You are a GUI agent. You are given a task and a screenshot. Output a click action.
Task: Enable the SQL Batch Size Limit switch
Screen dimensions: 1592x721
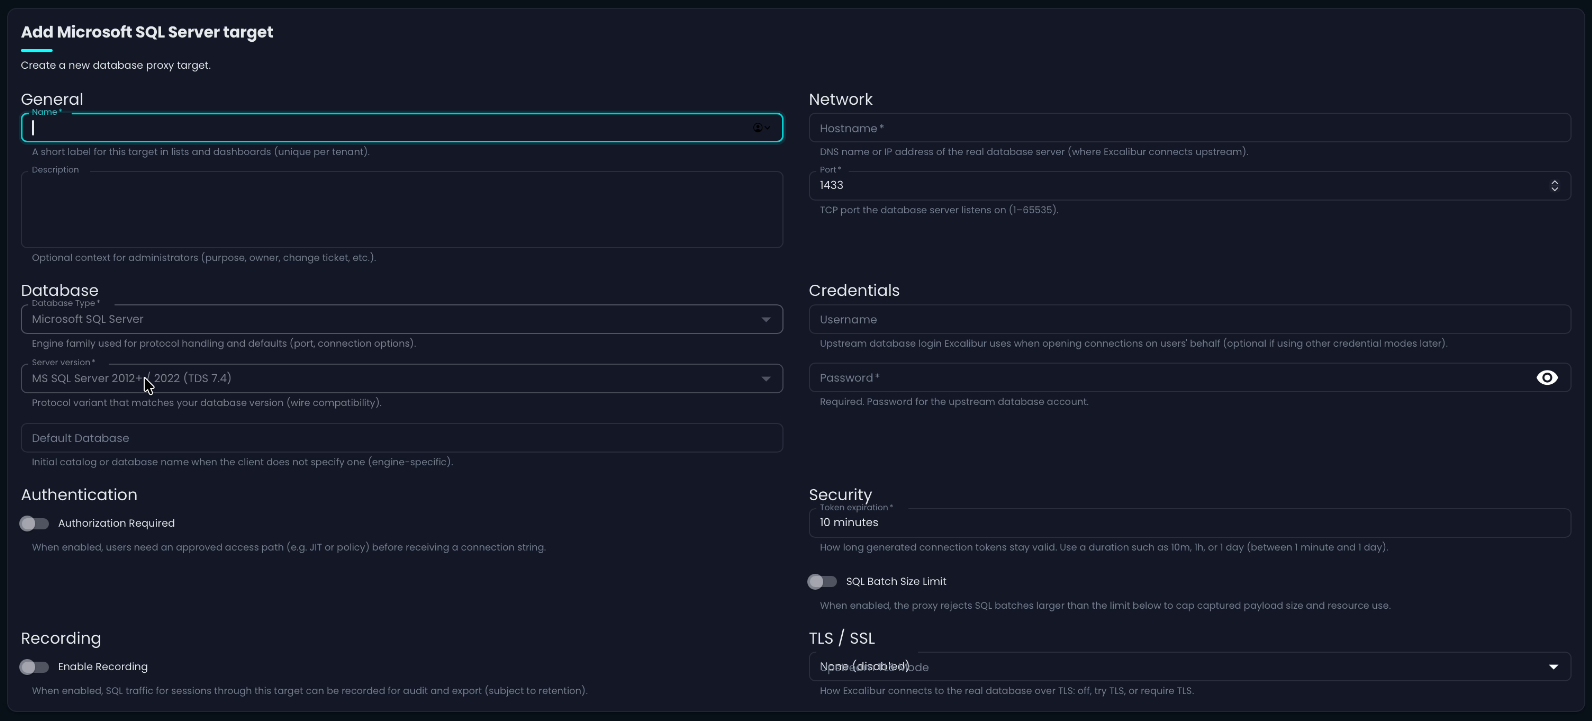pyautogui.click(x=822, y=581)
